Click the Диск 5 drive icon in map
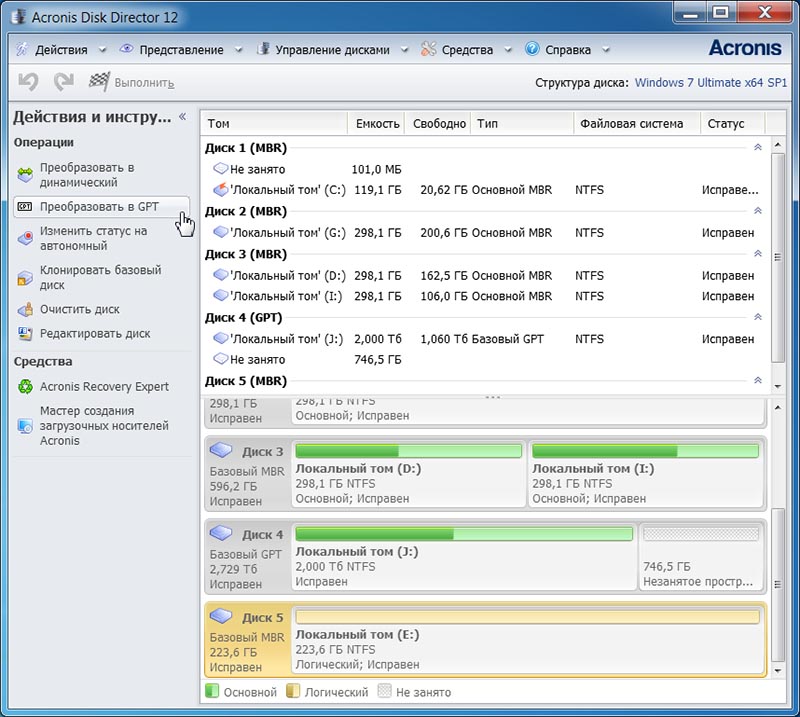Viewport: 800px width, 717px height. pyautogui.click(x=221, y=616)
